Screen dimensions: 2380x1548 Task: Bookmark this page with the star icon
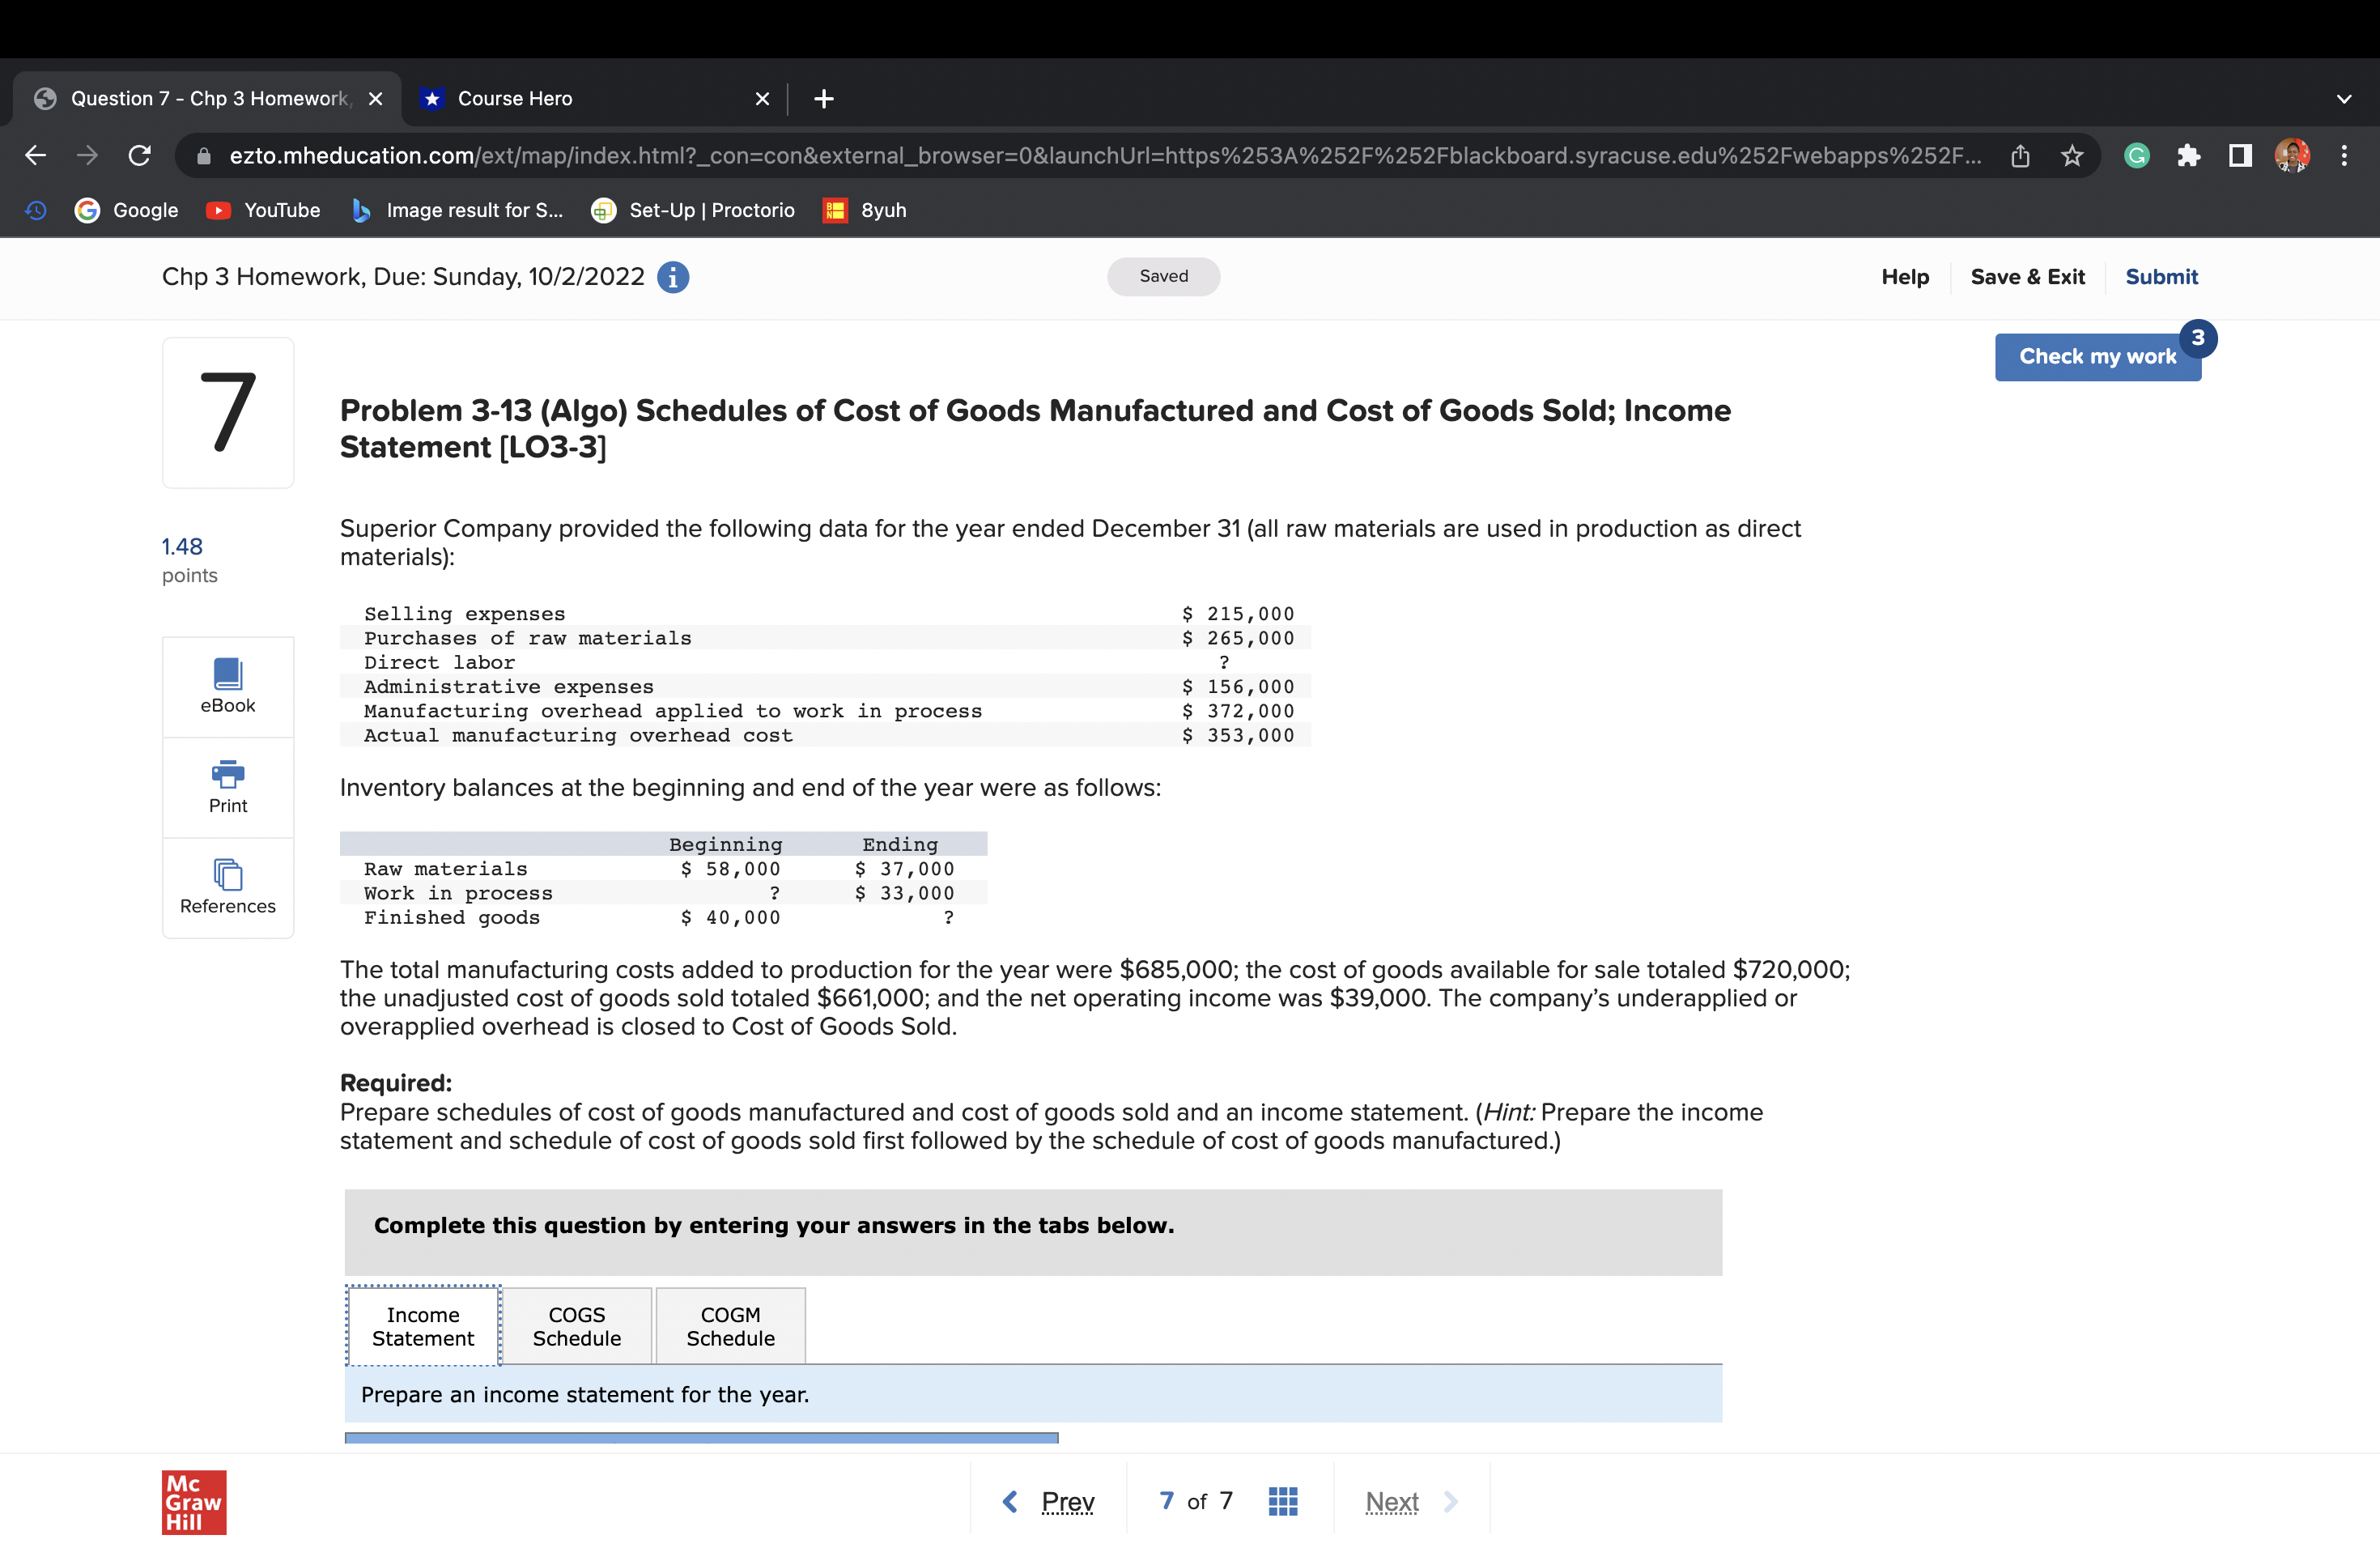[2071, 156]
